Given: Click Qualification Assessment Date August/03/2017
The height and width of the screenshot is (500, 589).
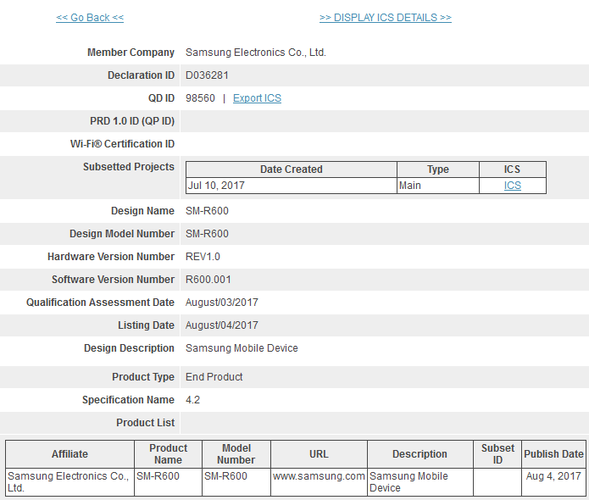Looking at the screenshot, I should pos(222,303).
